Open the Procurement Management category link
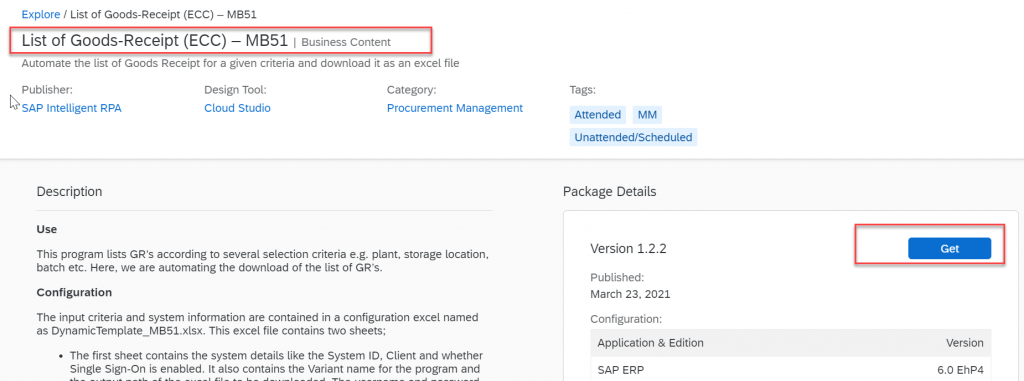Screen dimensions: 1024x381 [x=455, y=108]
